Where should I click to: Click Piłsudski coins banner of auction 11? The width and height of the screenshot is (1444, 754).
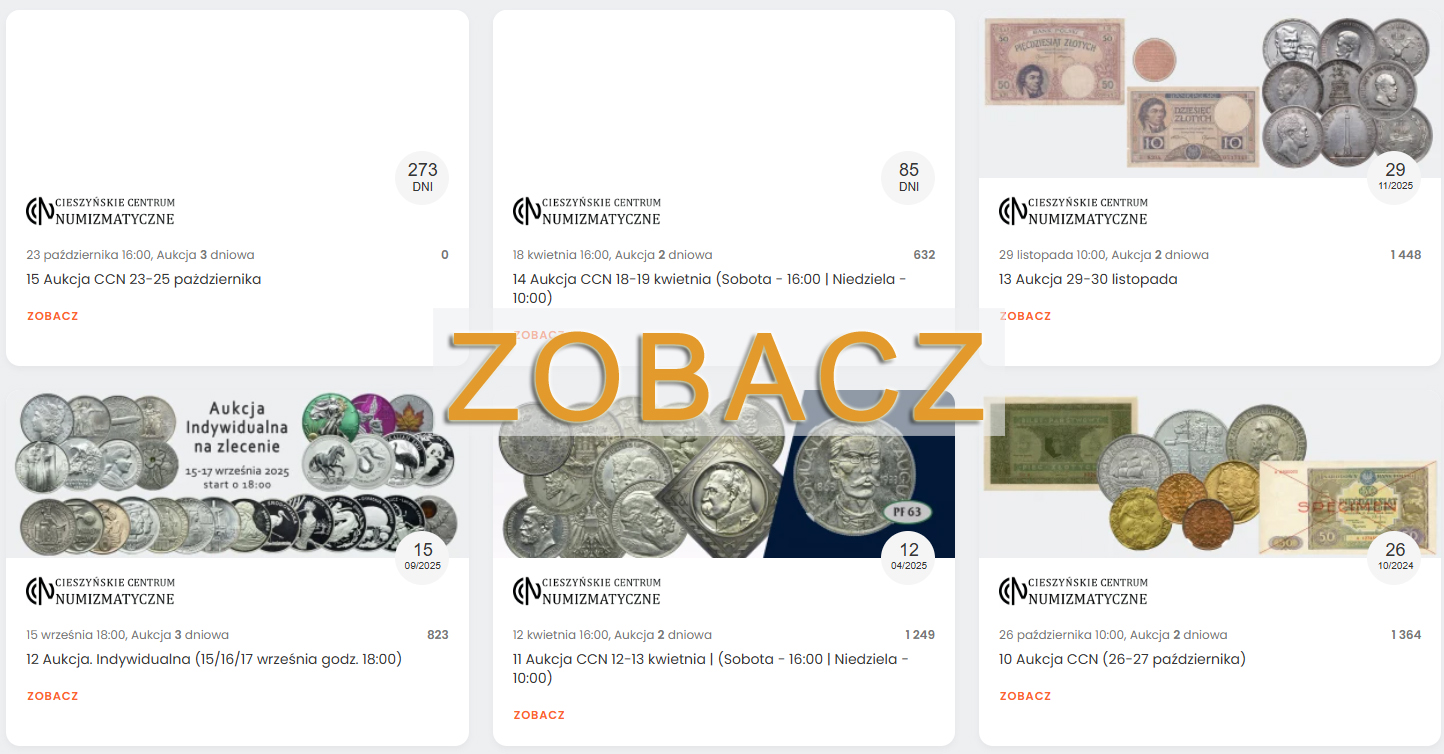(x=724, y=474)
